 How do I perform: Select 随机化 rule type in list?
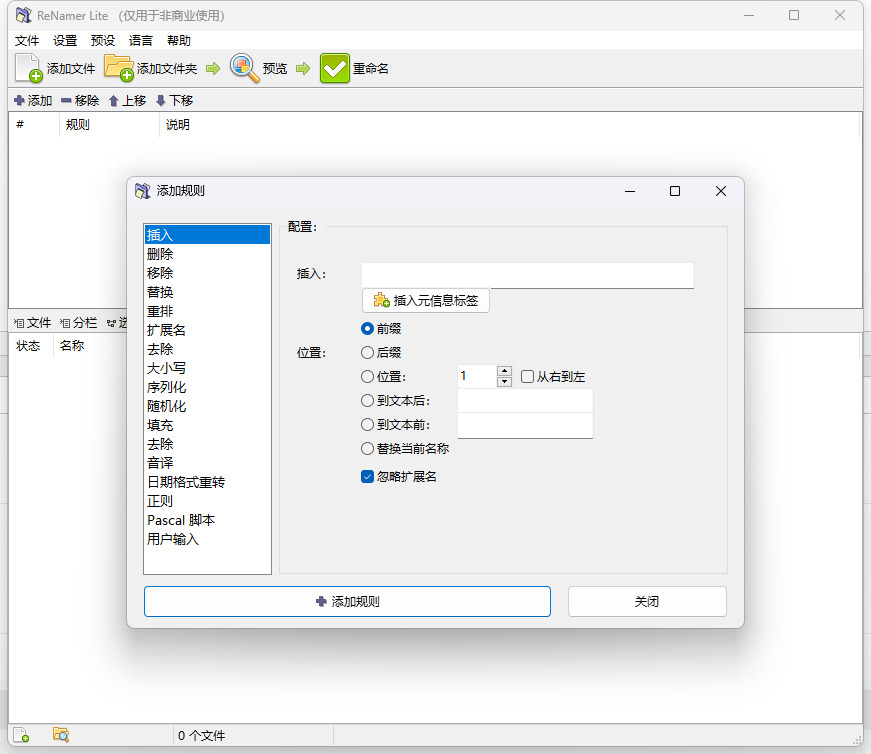pyautogui.click(x=207, y=406)
